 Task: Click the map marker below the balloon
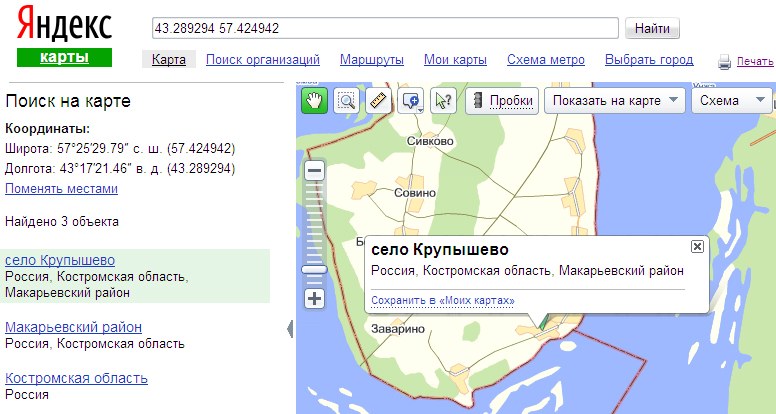click(541, 324)
